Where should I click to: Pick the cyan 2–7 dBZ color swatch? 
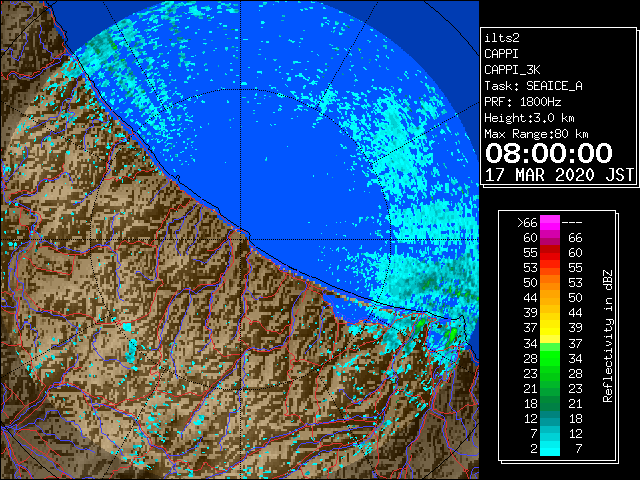click(550, 449)
